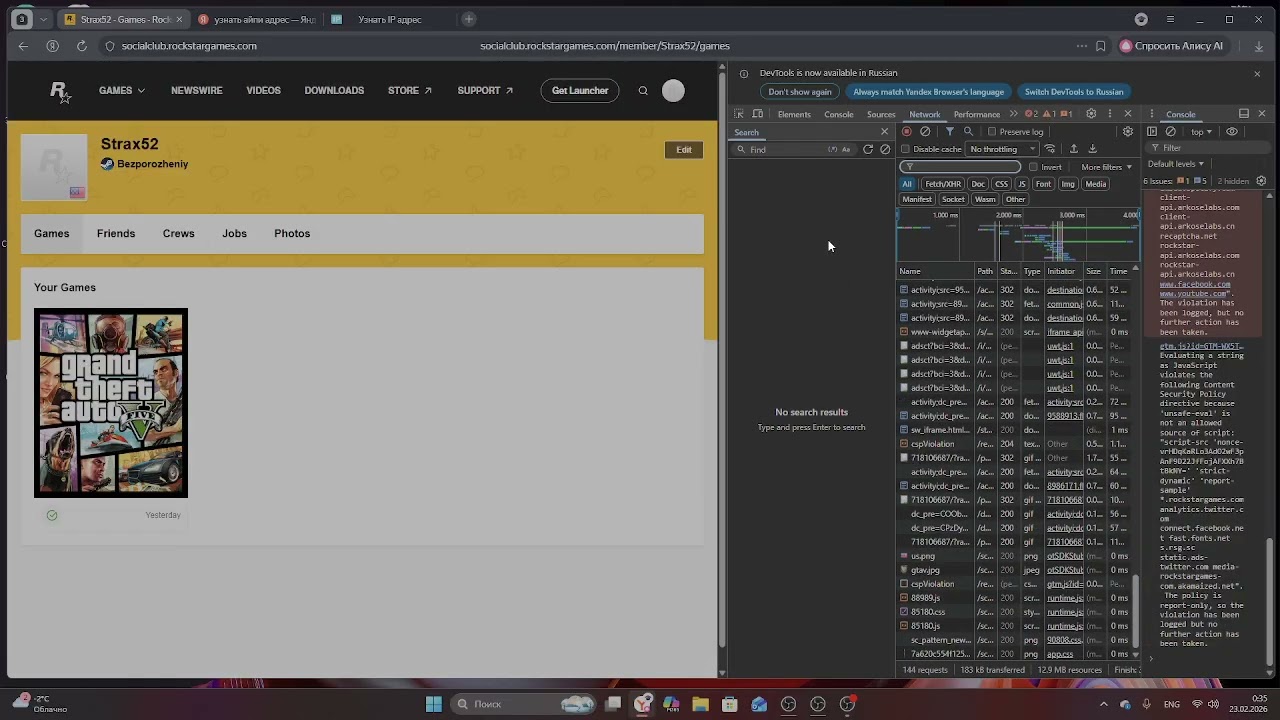Open the Photos tab on the profile
Viewport: 1280px width, 720px height.
[292, 234]
